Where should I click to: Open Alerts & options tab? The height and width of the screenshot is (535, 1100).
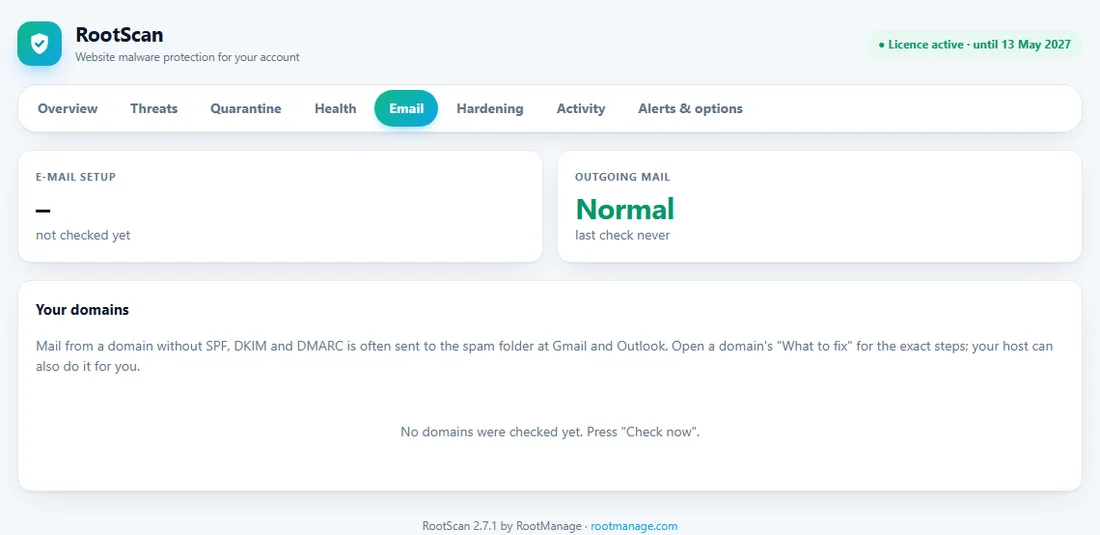pyautogui.click(x=690, y=109)
